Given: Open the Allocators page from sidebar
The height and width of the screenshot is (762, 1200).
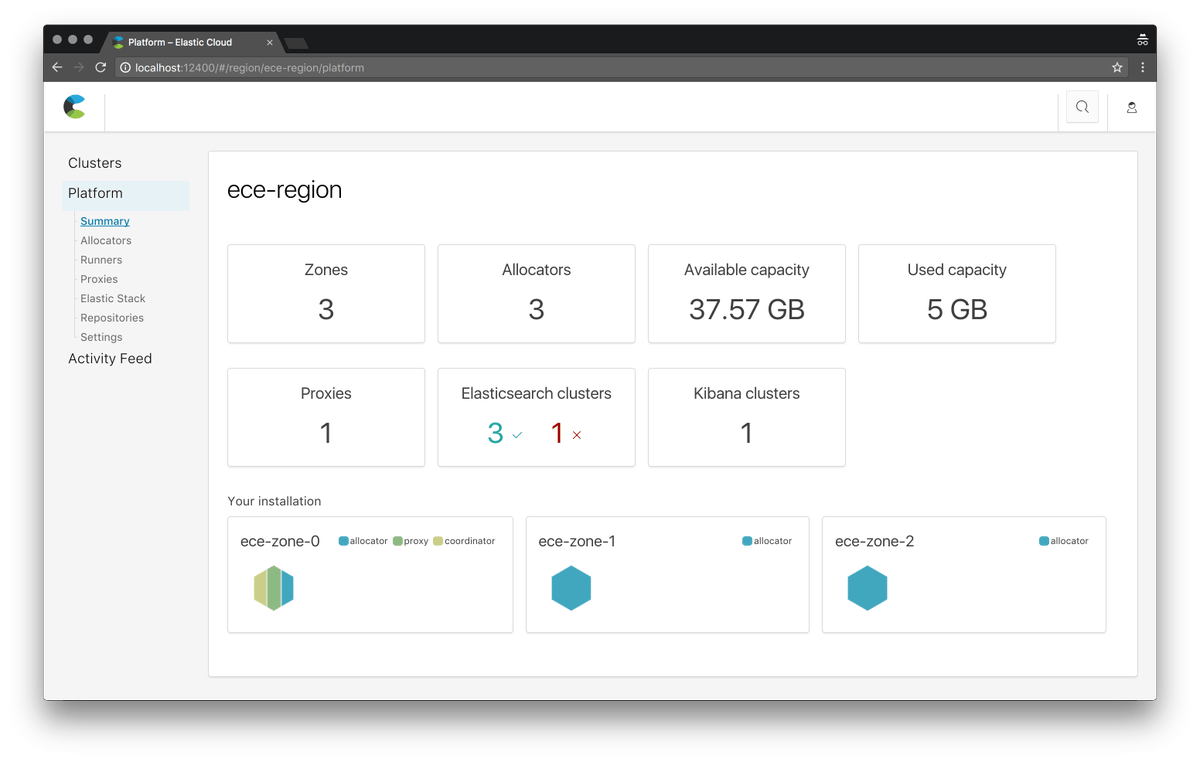Looking at the screenshot, I should point(106,240).
